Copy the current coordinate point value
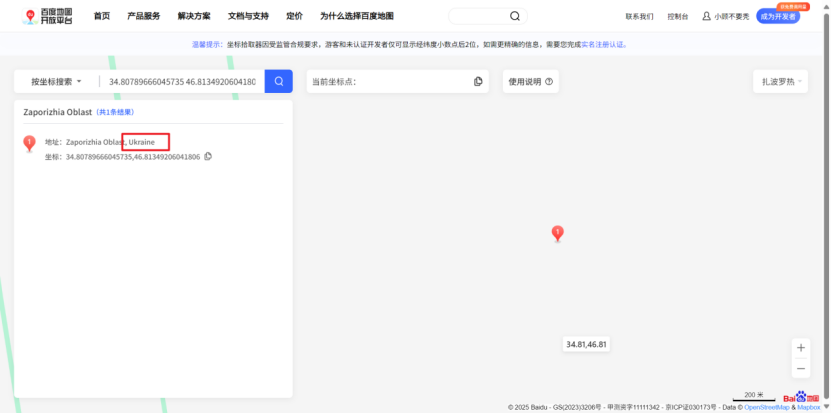Image resolution: width=831 pixels, height=414 pixels. coord(478,82)
